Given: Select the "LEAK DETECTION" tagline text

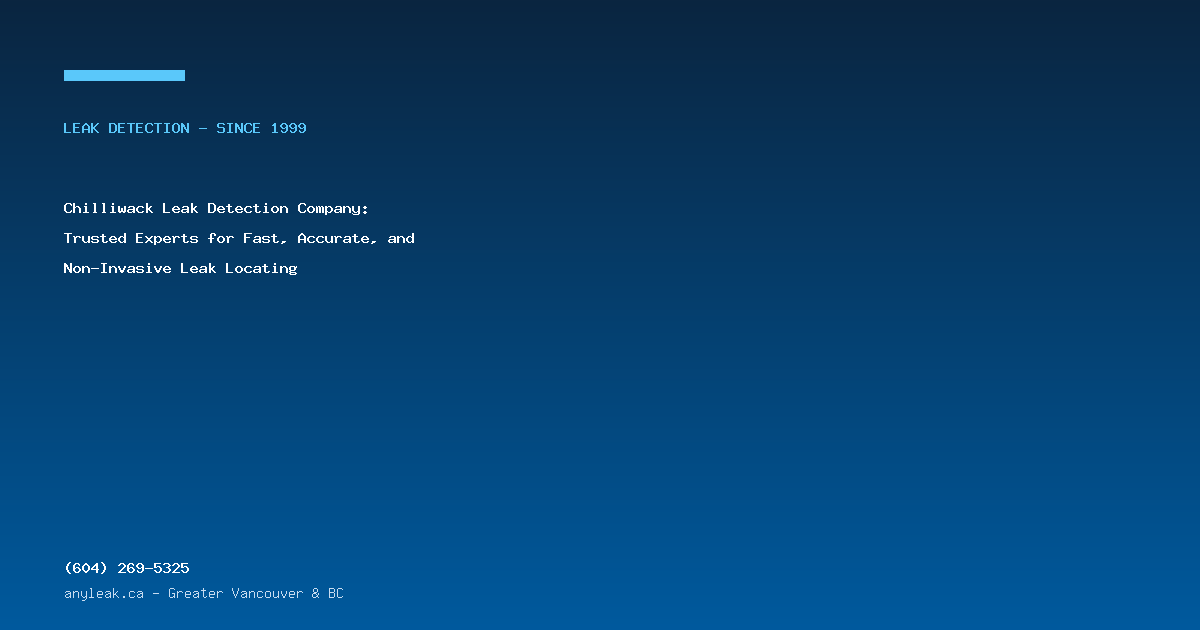Looking at the screenshot, I should pyautogui.click(x=126, y=128).
